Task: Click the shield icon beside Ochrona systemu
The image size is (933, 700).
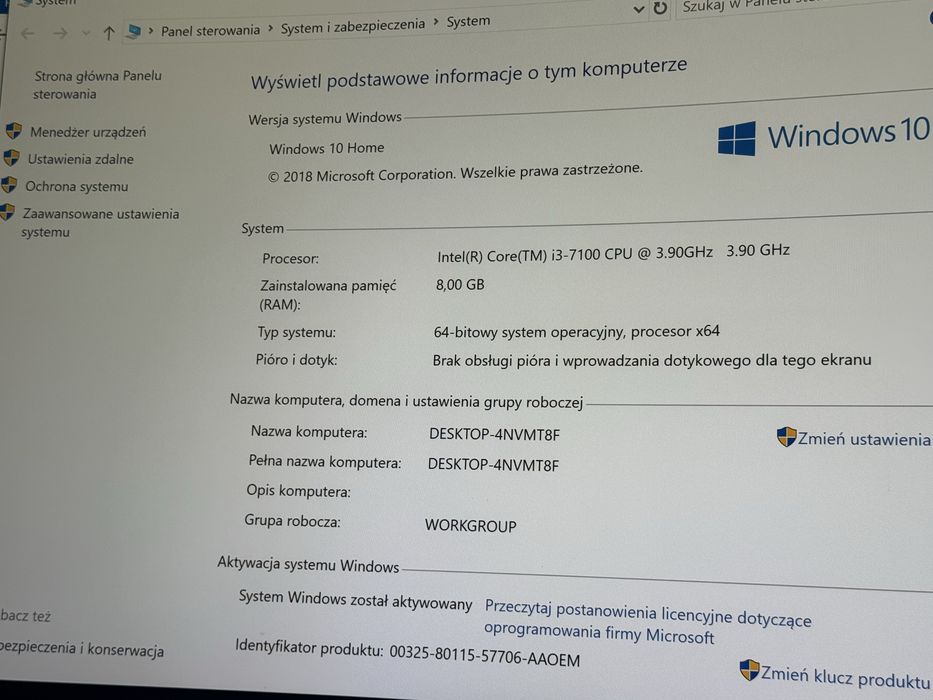Action: pyautogui.click(x=9, y=185)
